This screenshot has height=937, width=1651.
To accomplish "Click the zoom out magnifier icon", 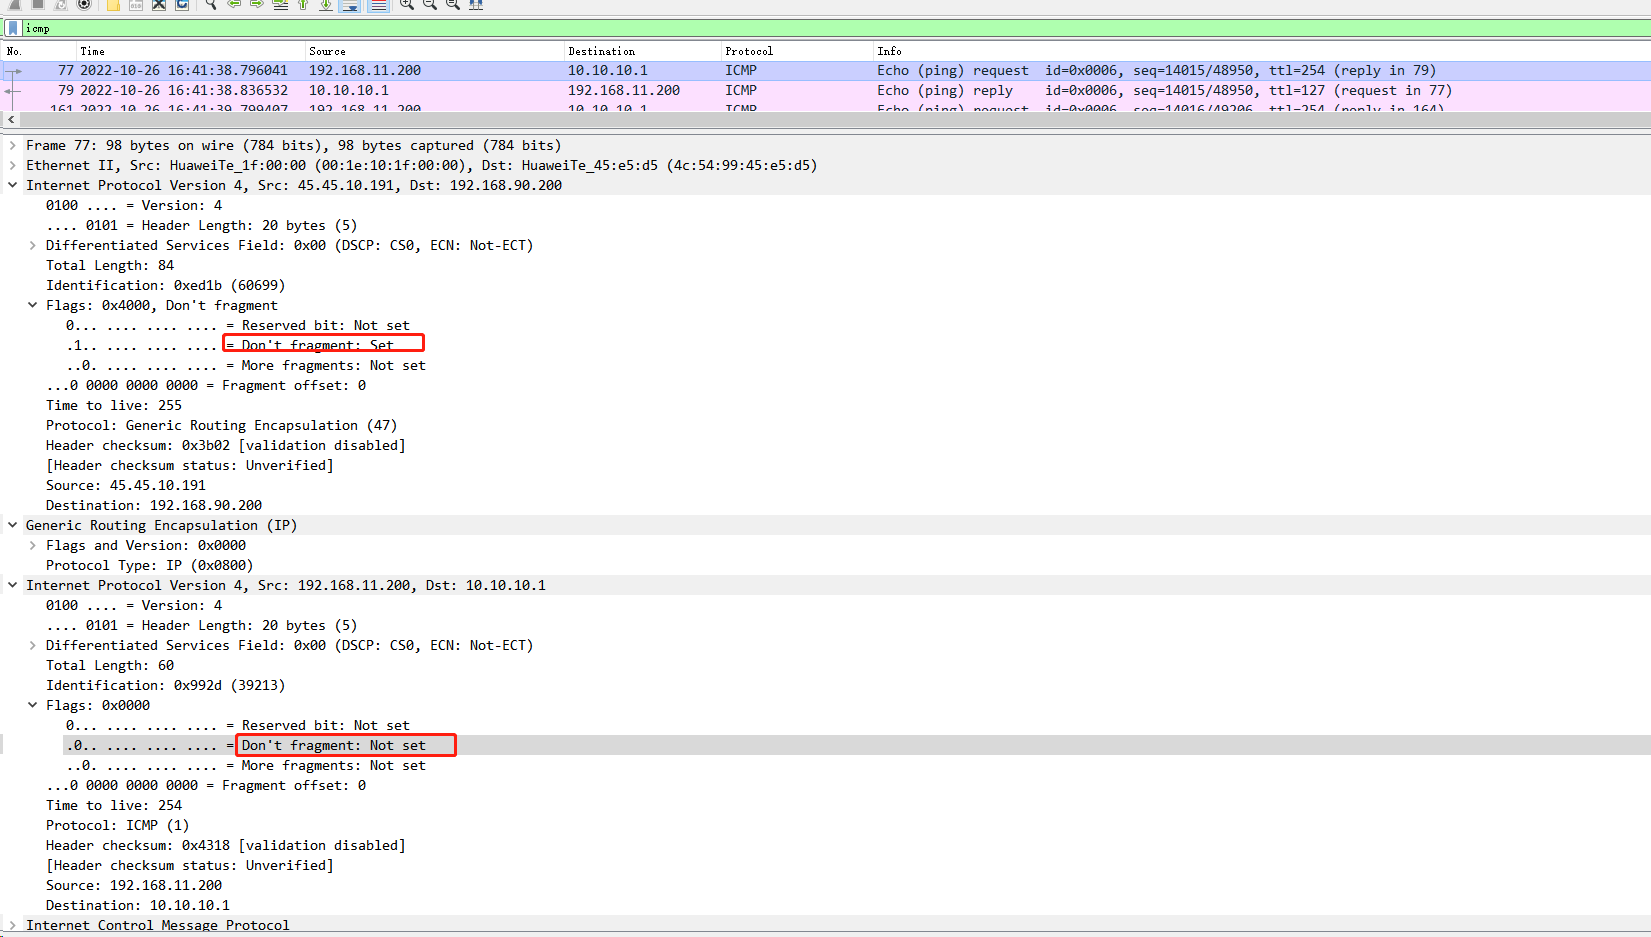I will (430, 4).
